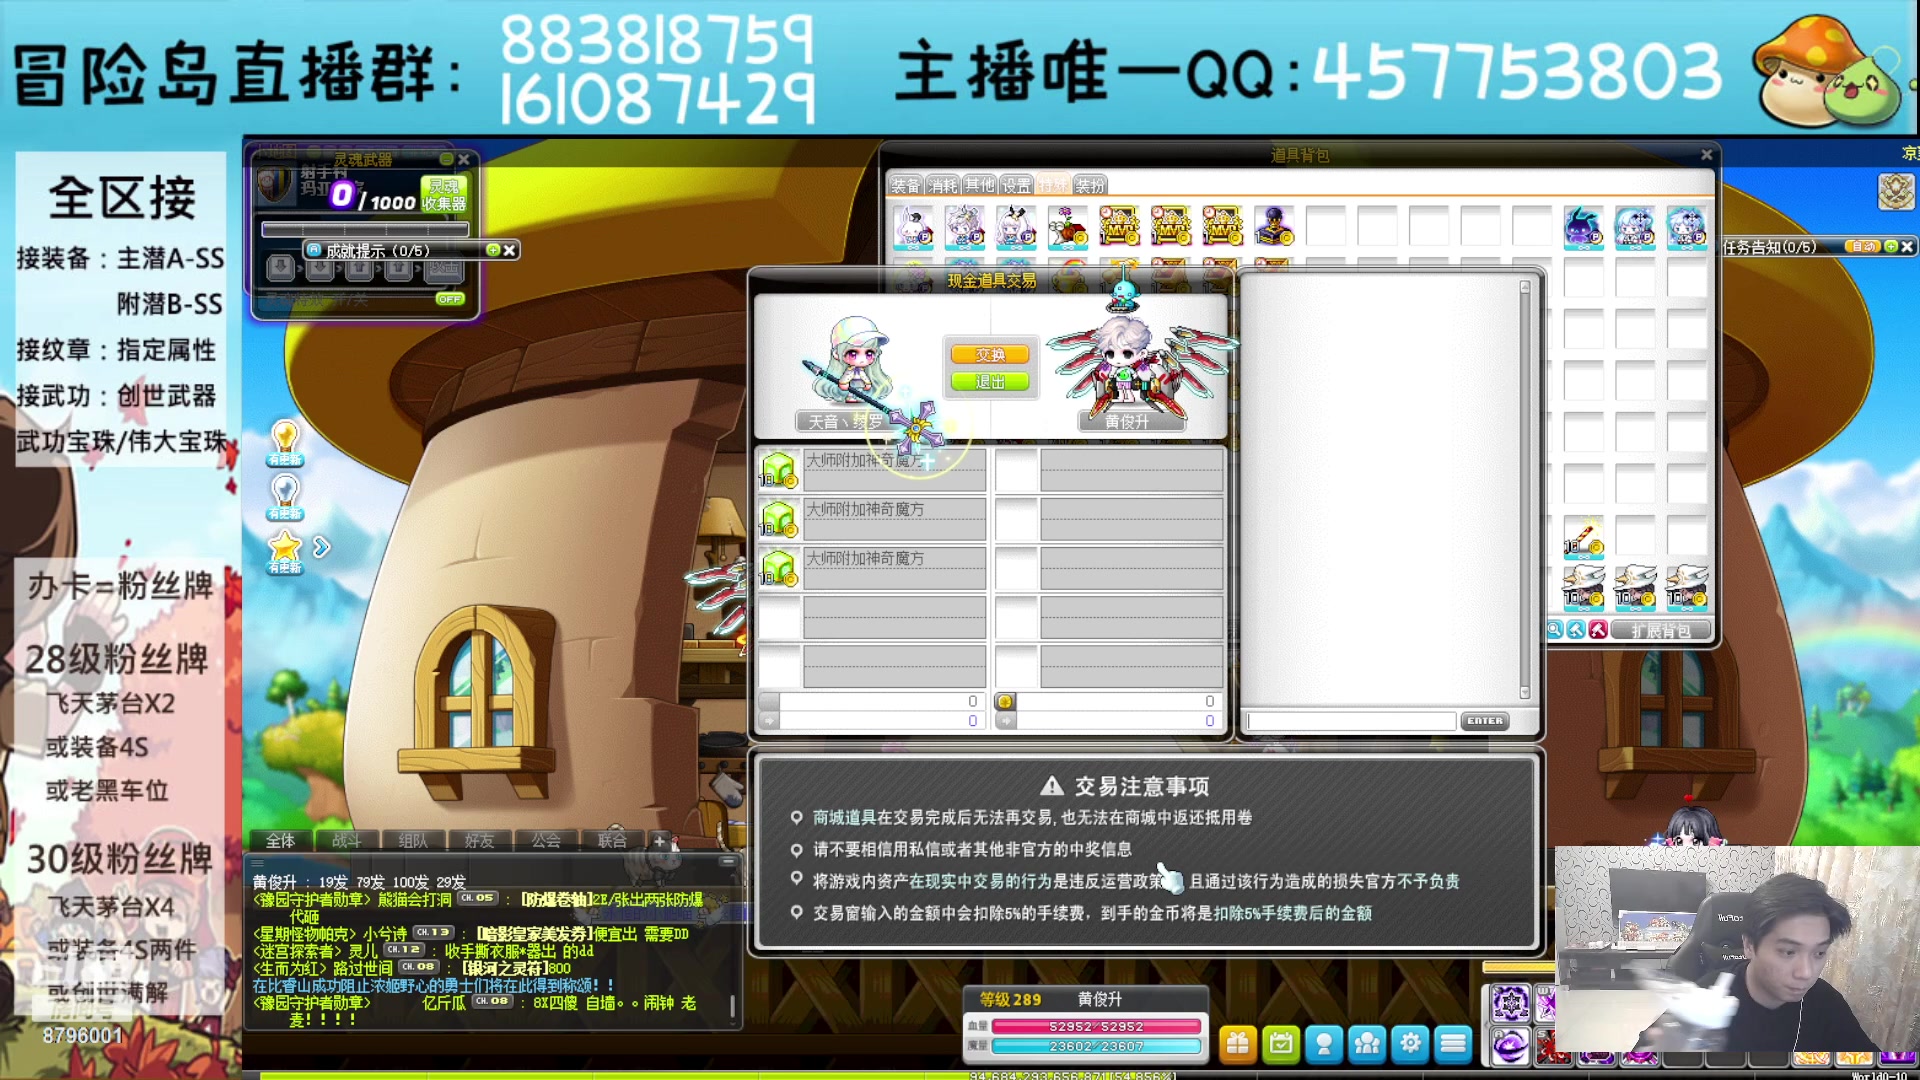
Task: Click the meso coin icon in trade window
Action: (1005, 702)
